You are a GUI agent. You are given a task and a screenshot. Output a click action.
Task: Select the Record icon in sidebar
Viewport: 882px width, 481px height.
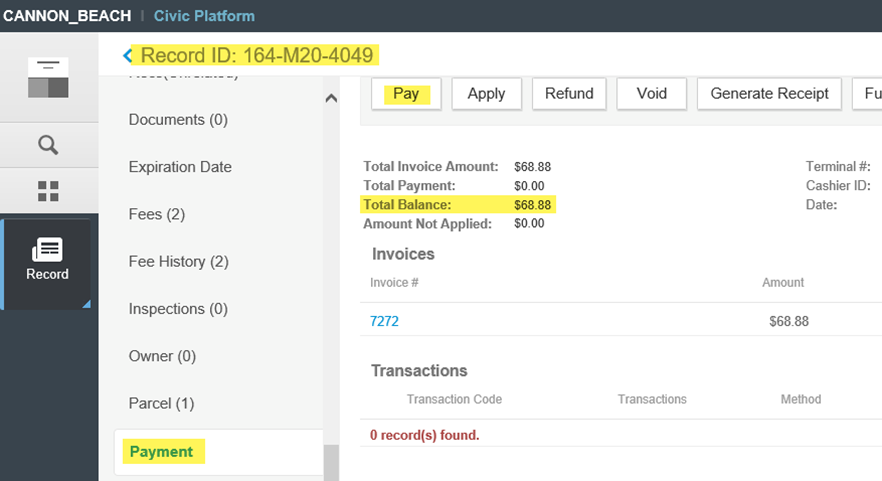pos(48,260)
